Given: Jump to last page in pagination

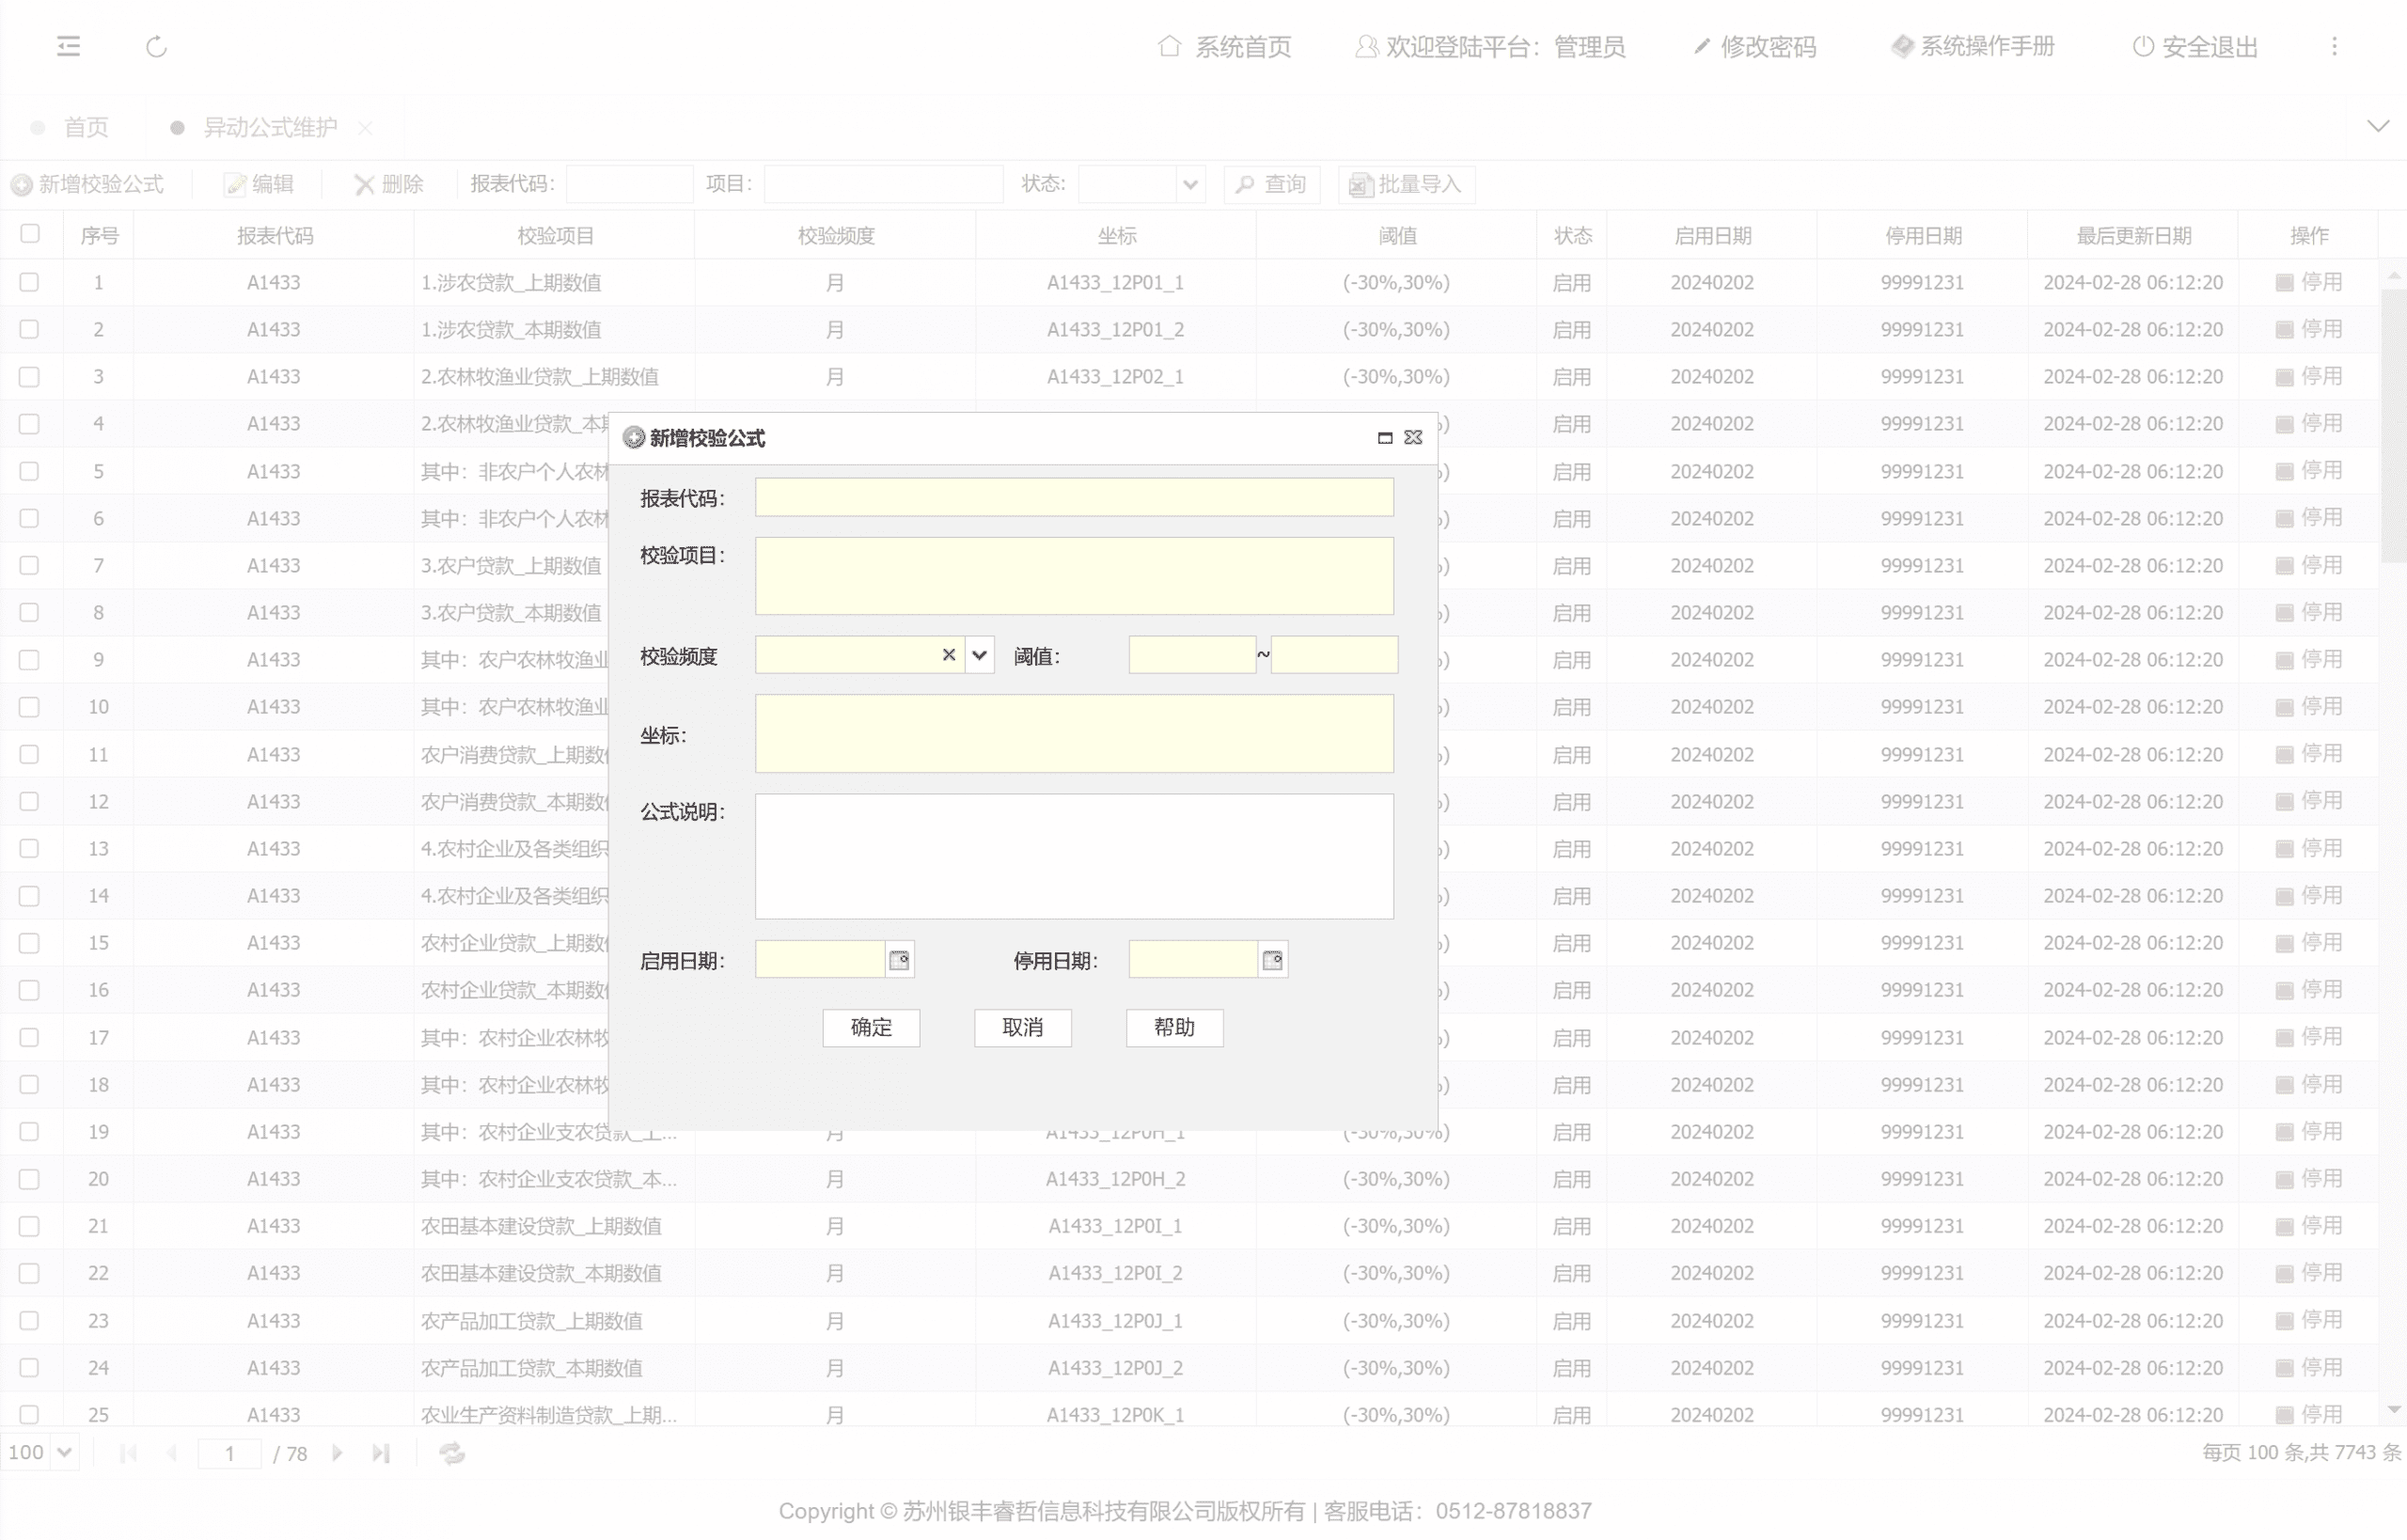Looking at the screenshot, I should point(381,1453).
